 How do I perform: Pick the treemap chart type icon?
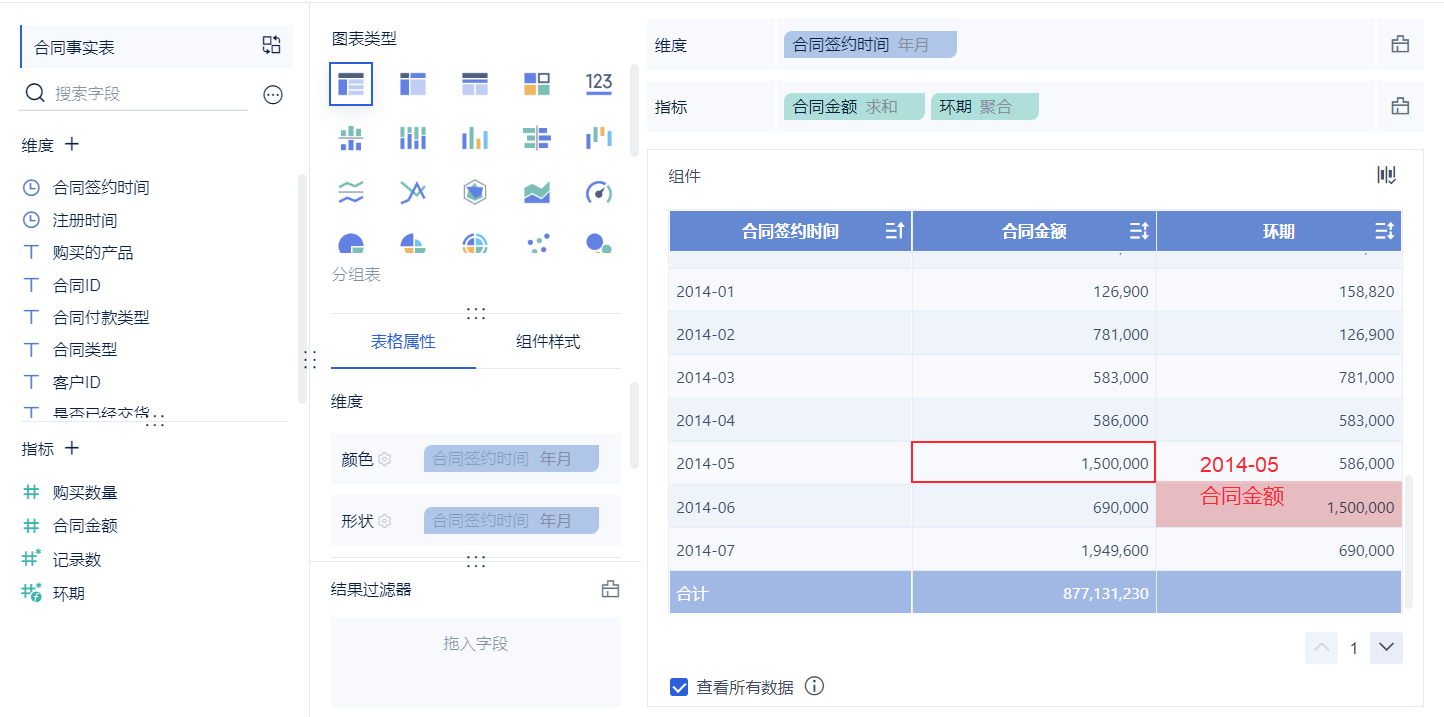pos(537,84)
